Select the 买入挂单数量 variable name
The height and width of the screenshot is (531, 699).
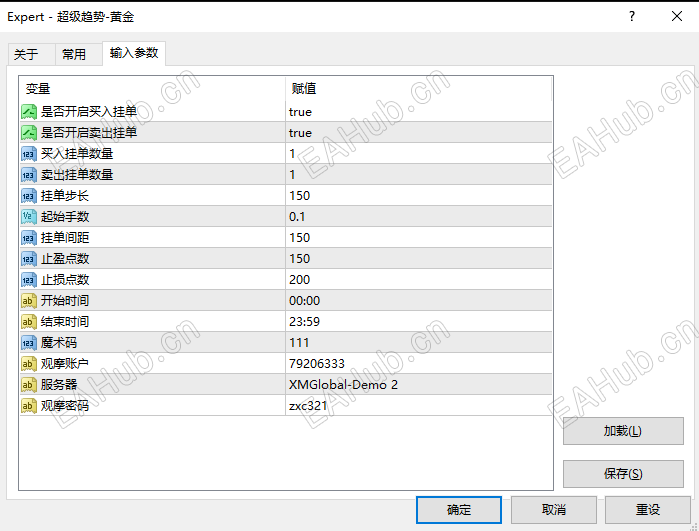[77, 154]
